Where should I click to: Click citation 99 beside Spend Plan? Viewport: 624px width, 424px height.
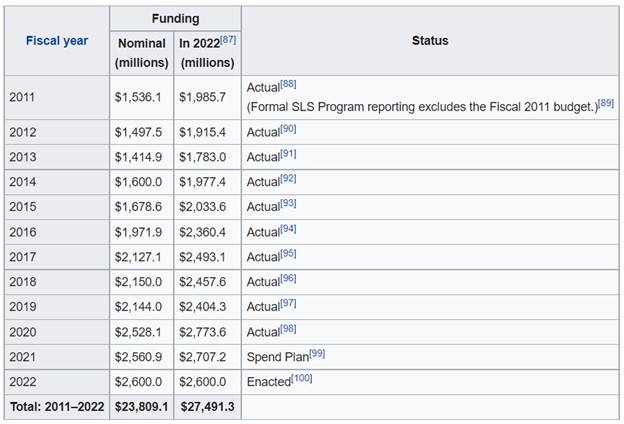[317, 354]
